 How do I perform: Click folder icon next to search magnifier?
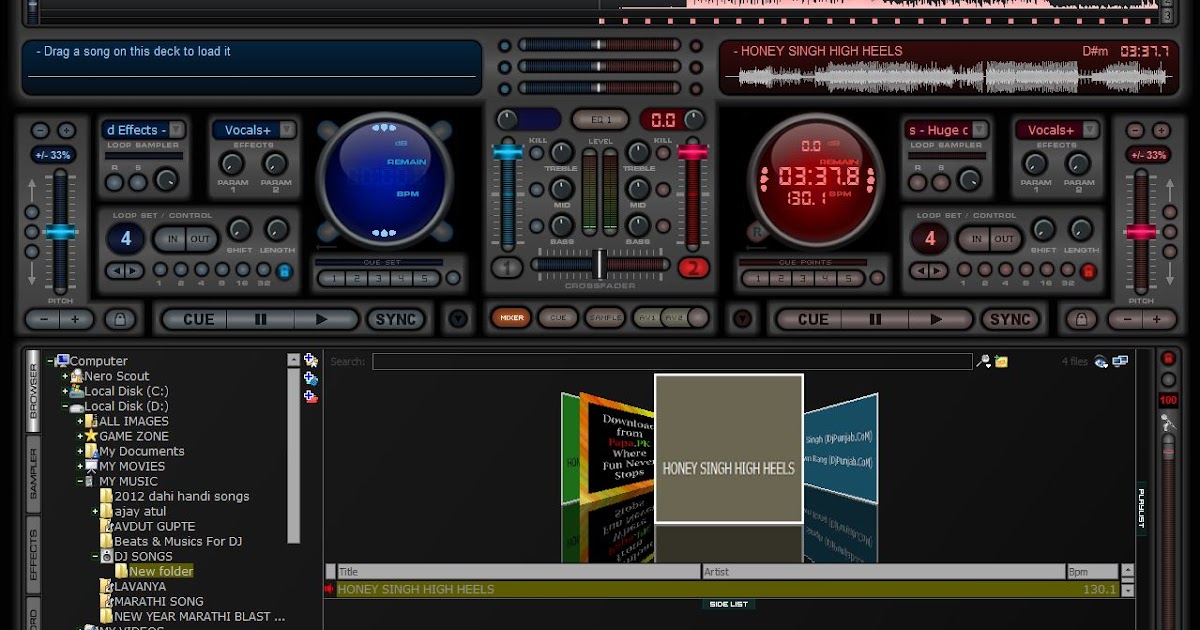tap(1000, 361)
